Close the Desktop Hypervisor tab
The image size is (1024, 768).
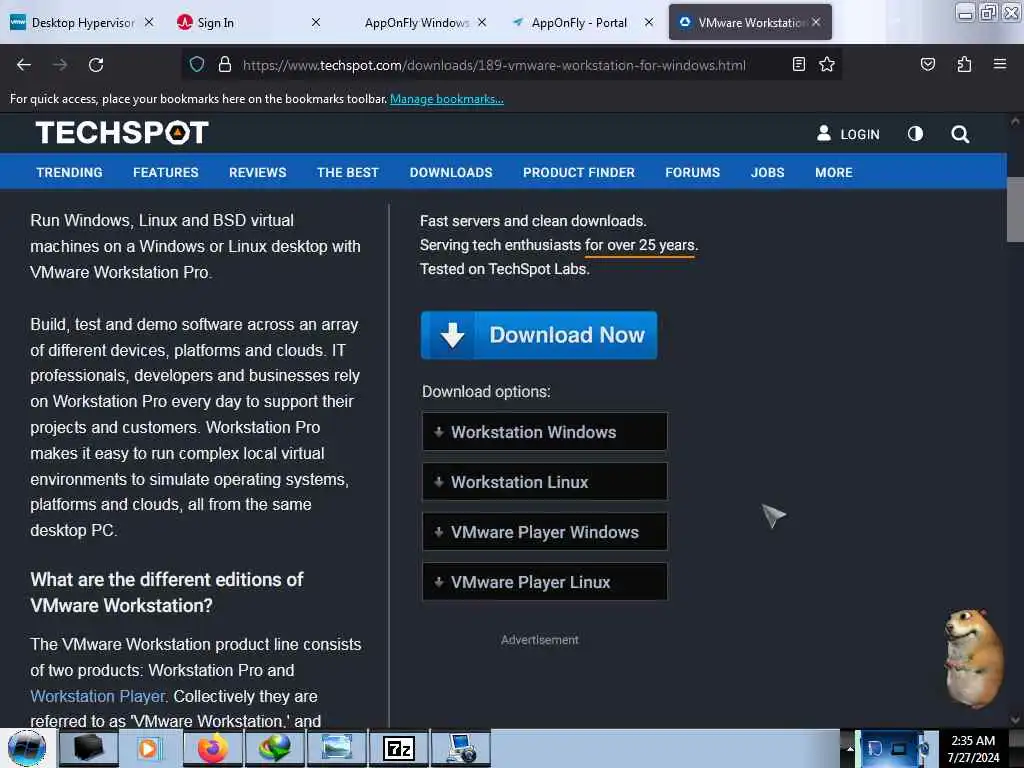click(149, 22)
